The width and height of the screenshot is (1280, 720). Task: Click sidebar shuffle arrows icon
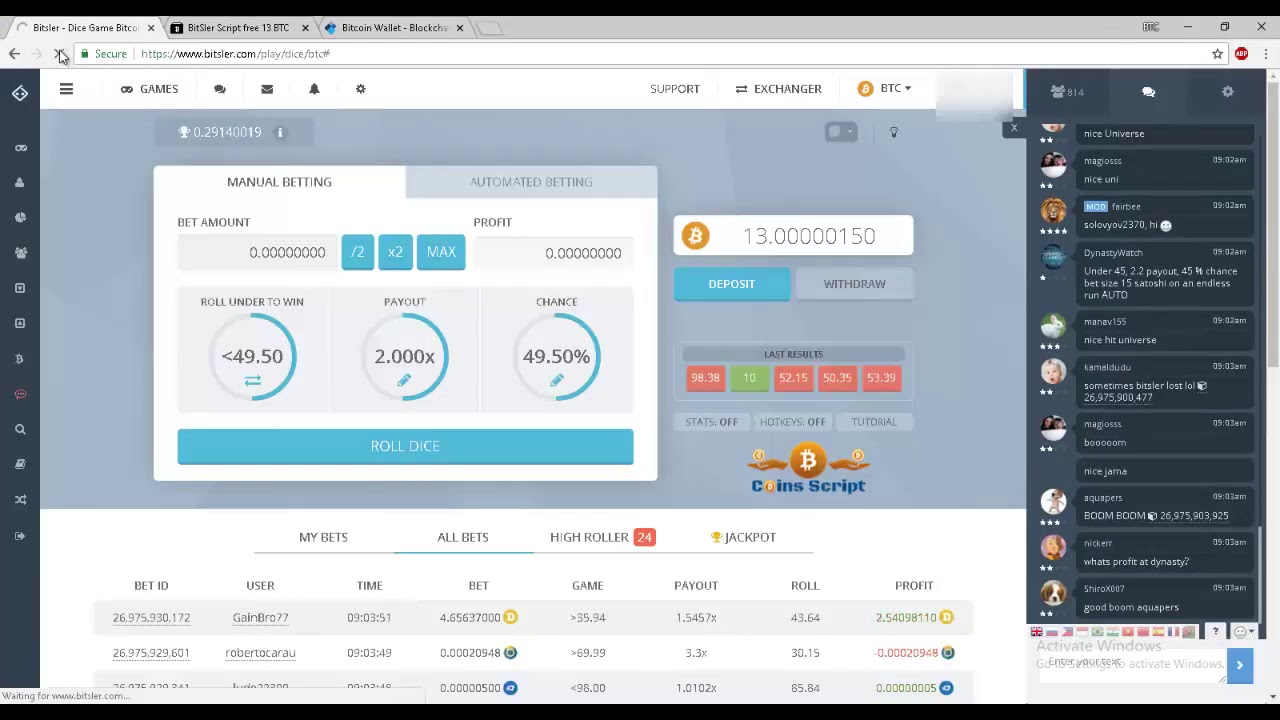coord(20,500)
